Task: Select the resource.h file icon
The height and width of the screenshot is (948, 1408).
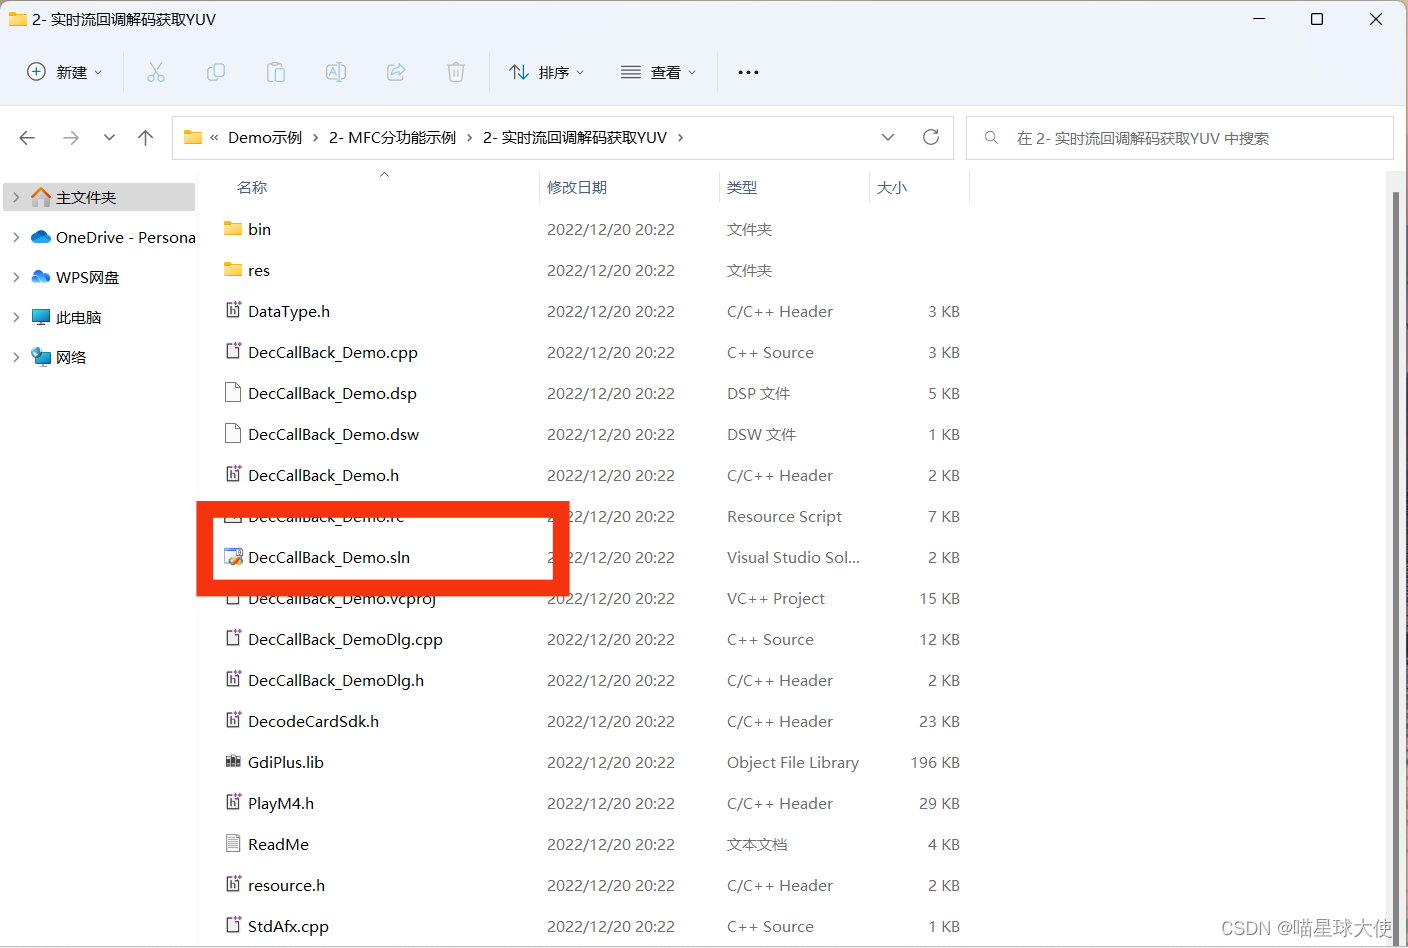Action: coord(233,885)
